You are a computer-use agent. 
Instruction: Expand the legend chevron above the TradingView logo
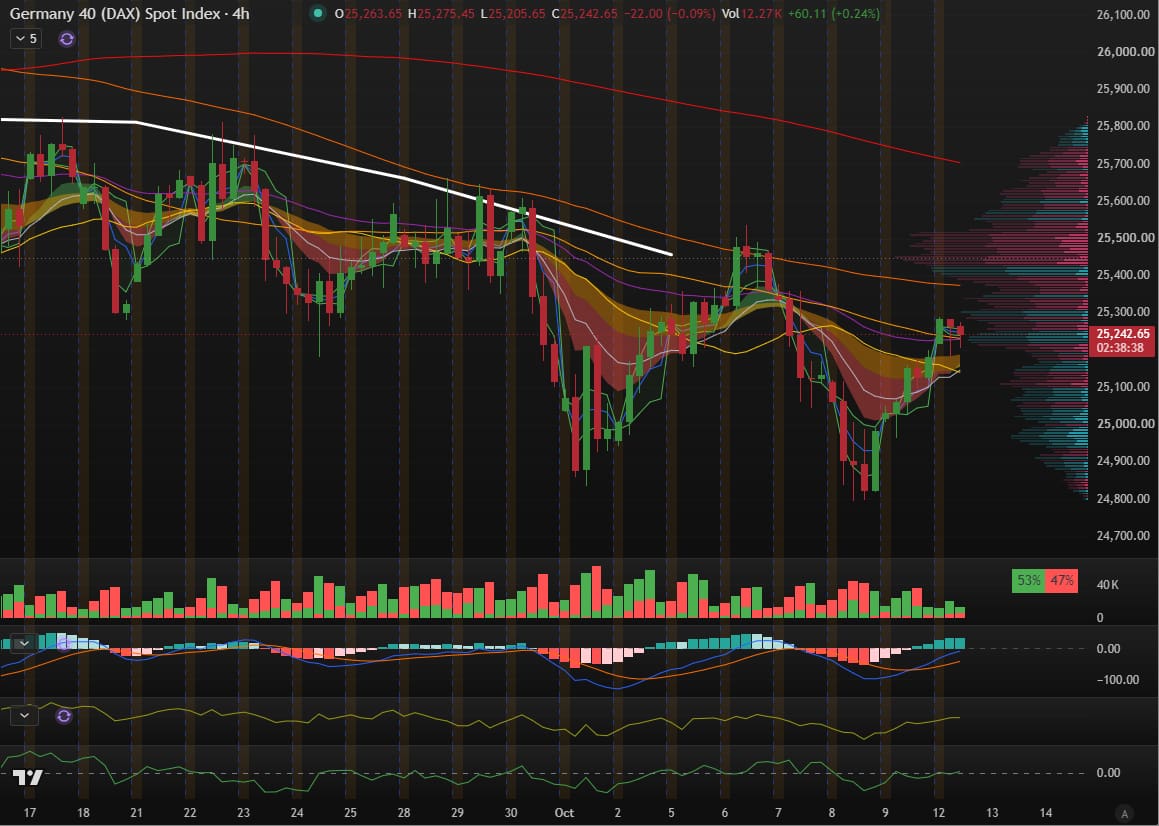pyautogui.click(x=25, y=715)
